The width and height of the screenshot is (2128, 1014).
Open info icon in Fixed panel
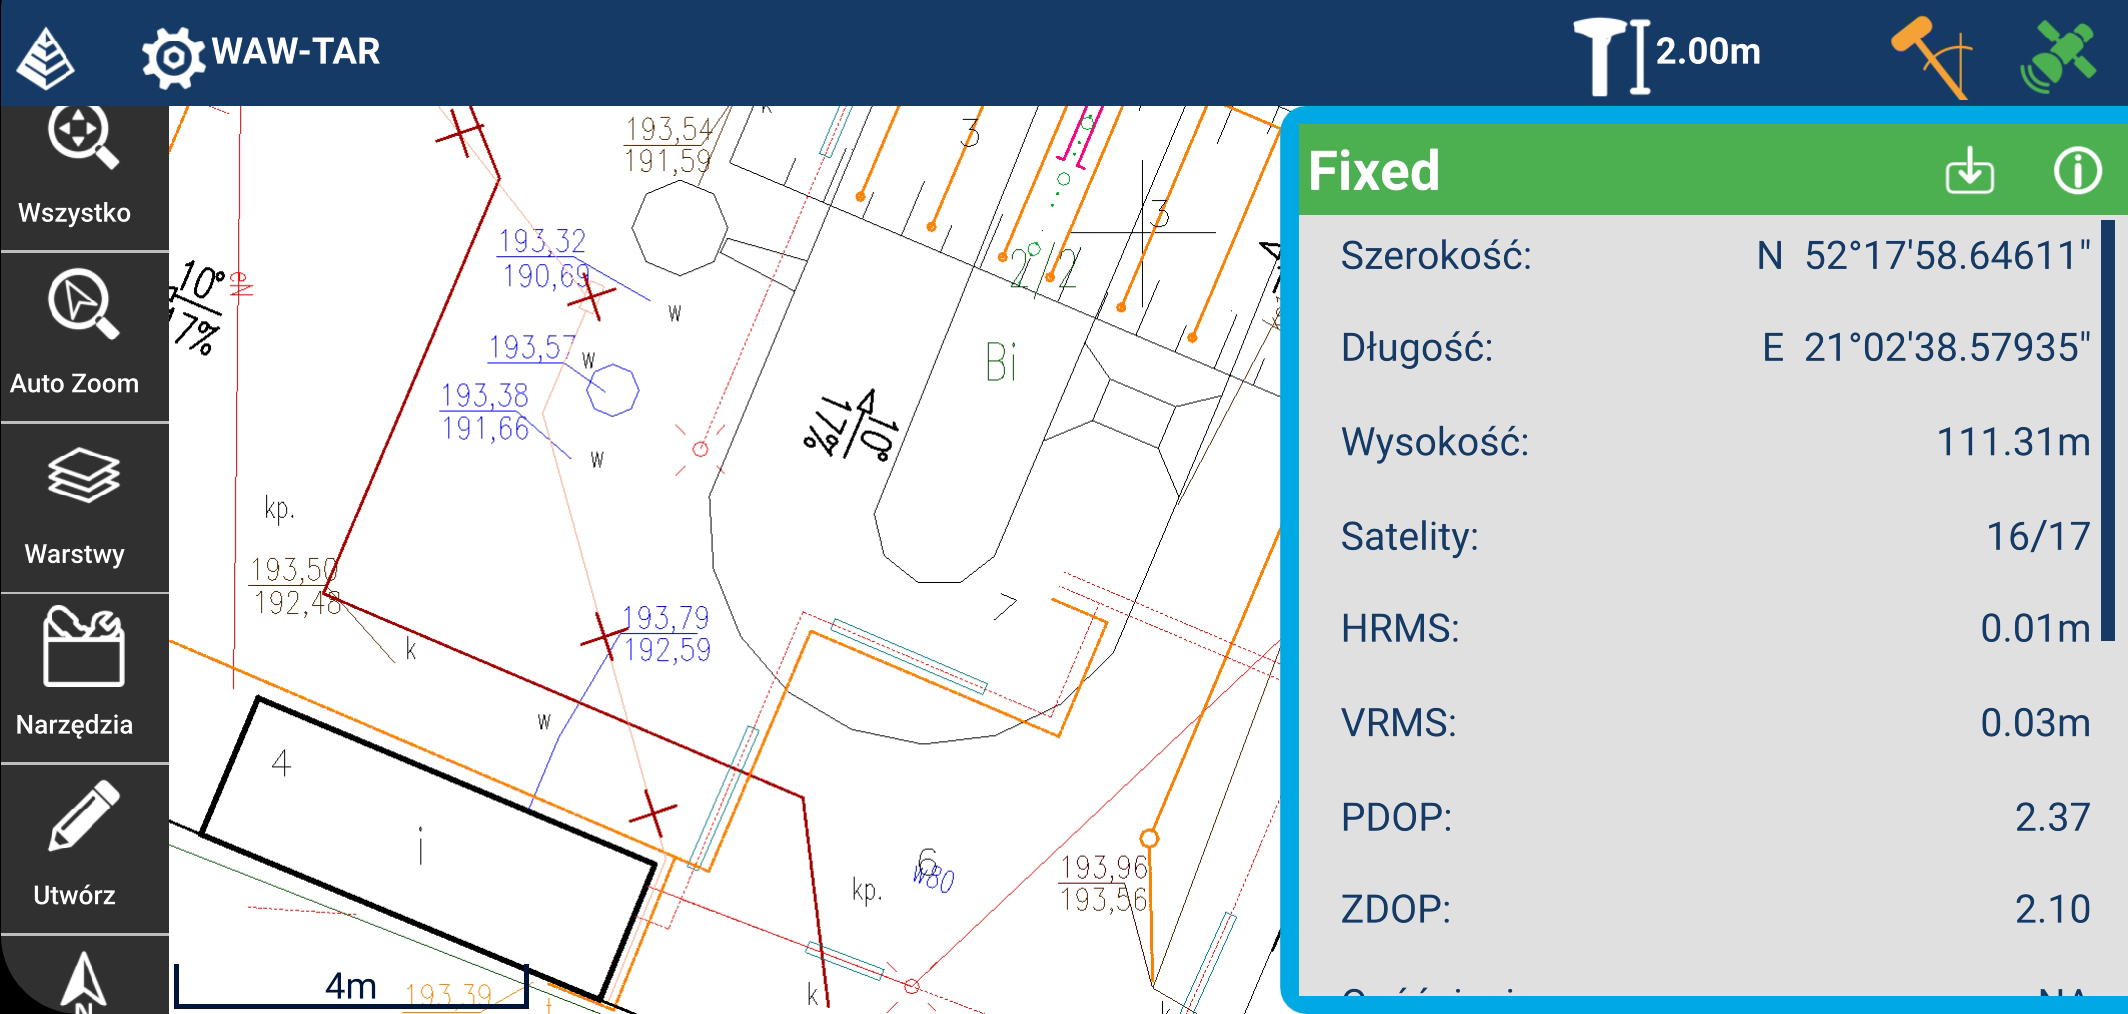[2077, 171]
